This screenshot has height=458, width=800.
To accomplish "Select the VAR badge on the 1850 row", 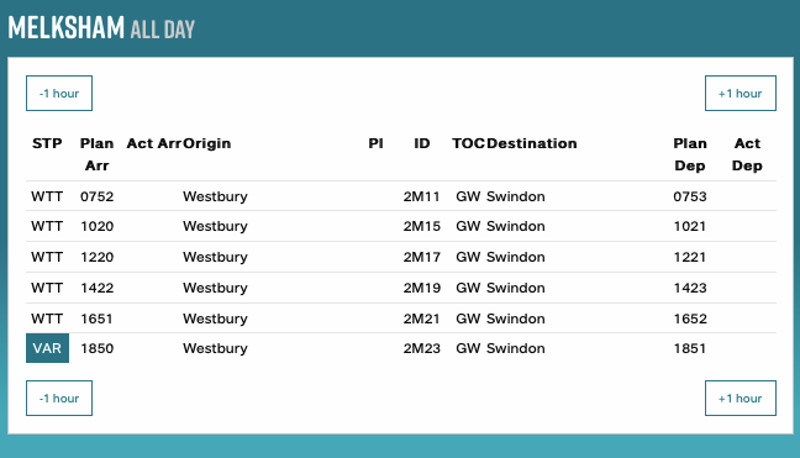I will coord(47,349).
